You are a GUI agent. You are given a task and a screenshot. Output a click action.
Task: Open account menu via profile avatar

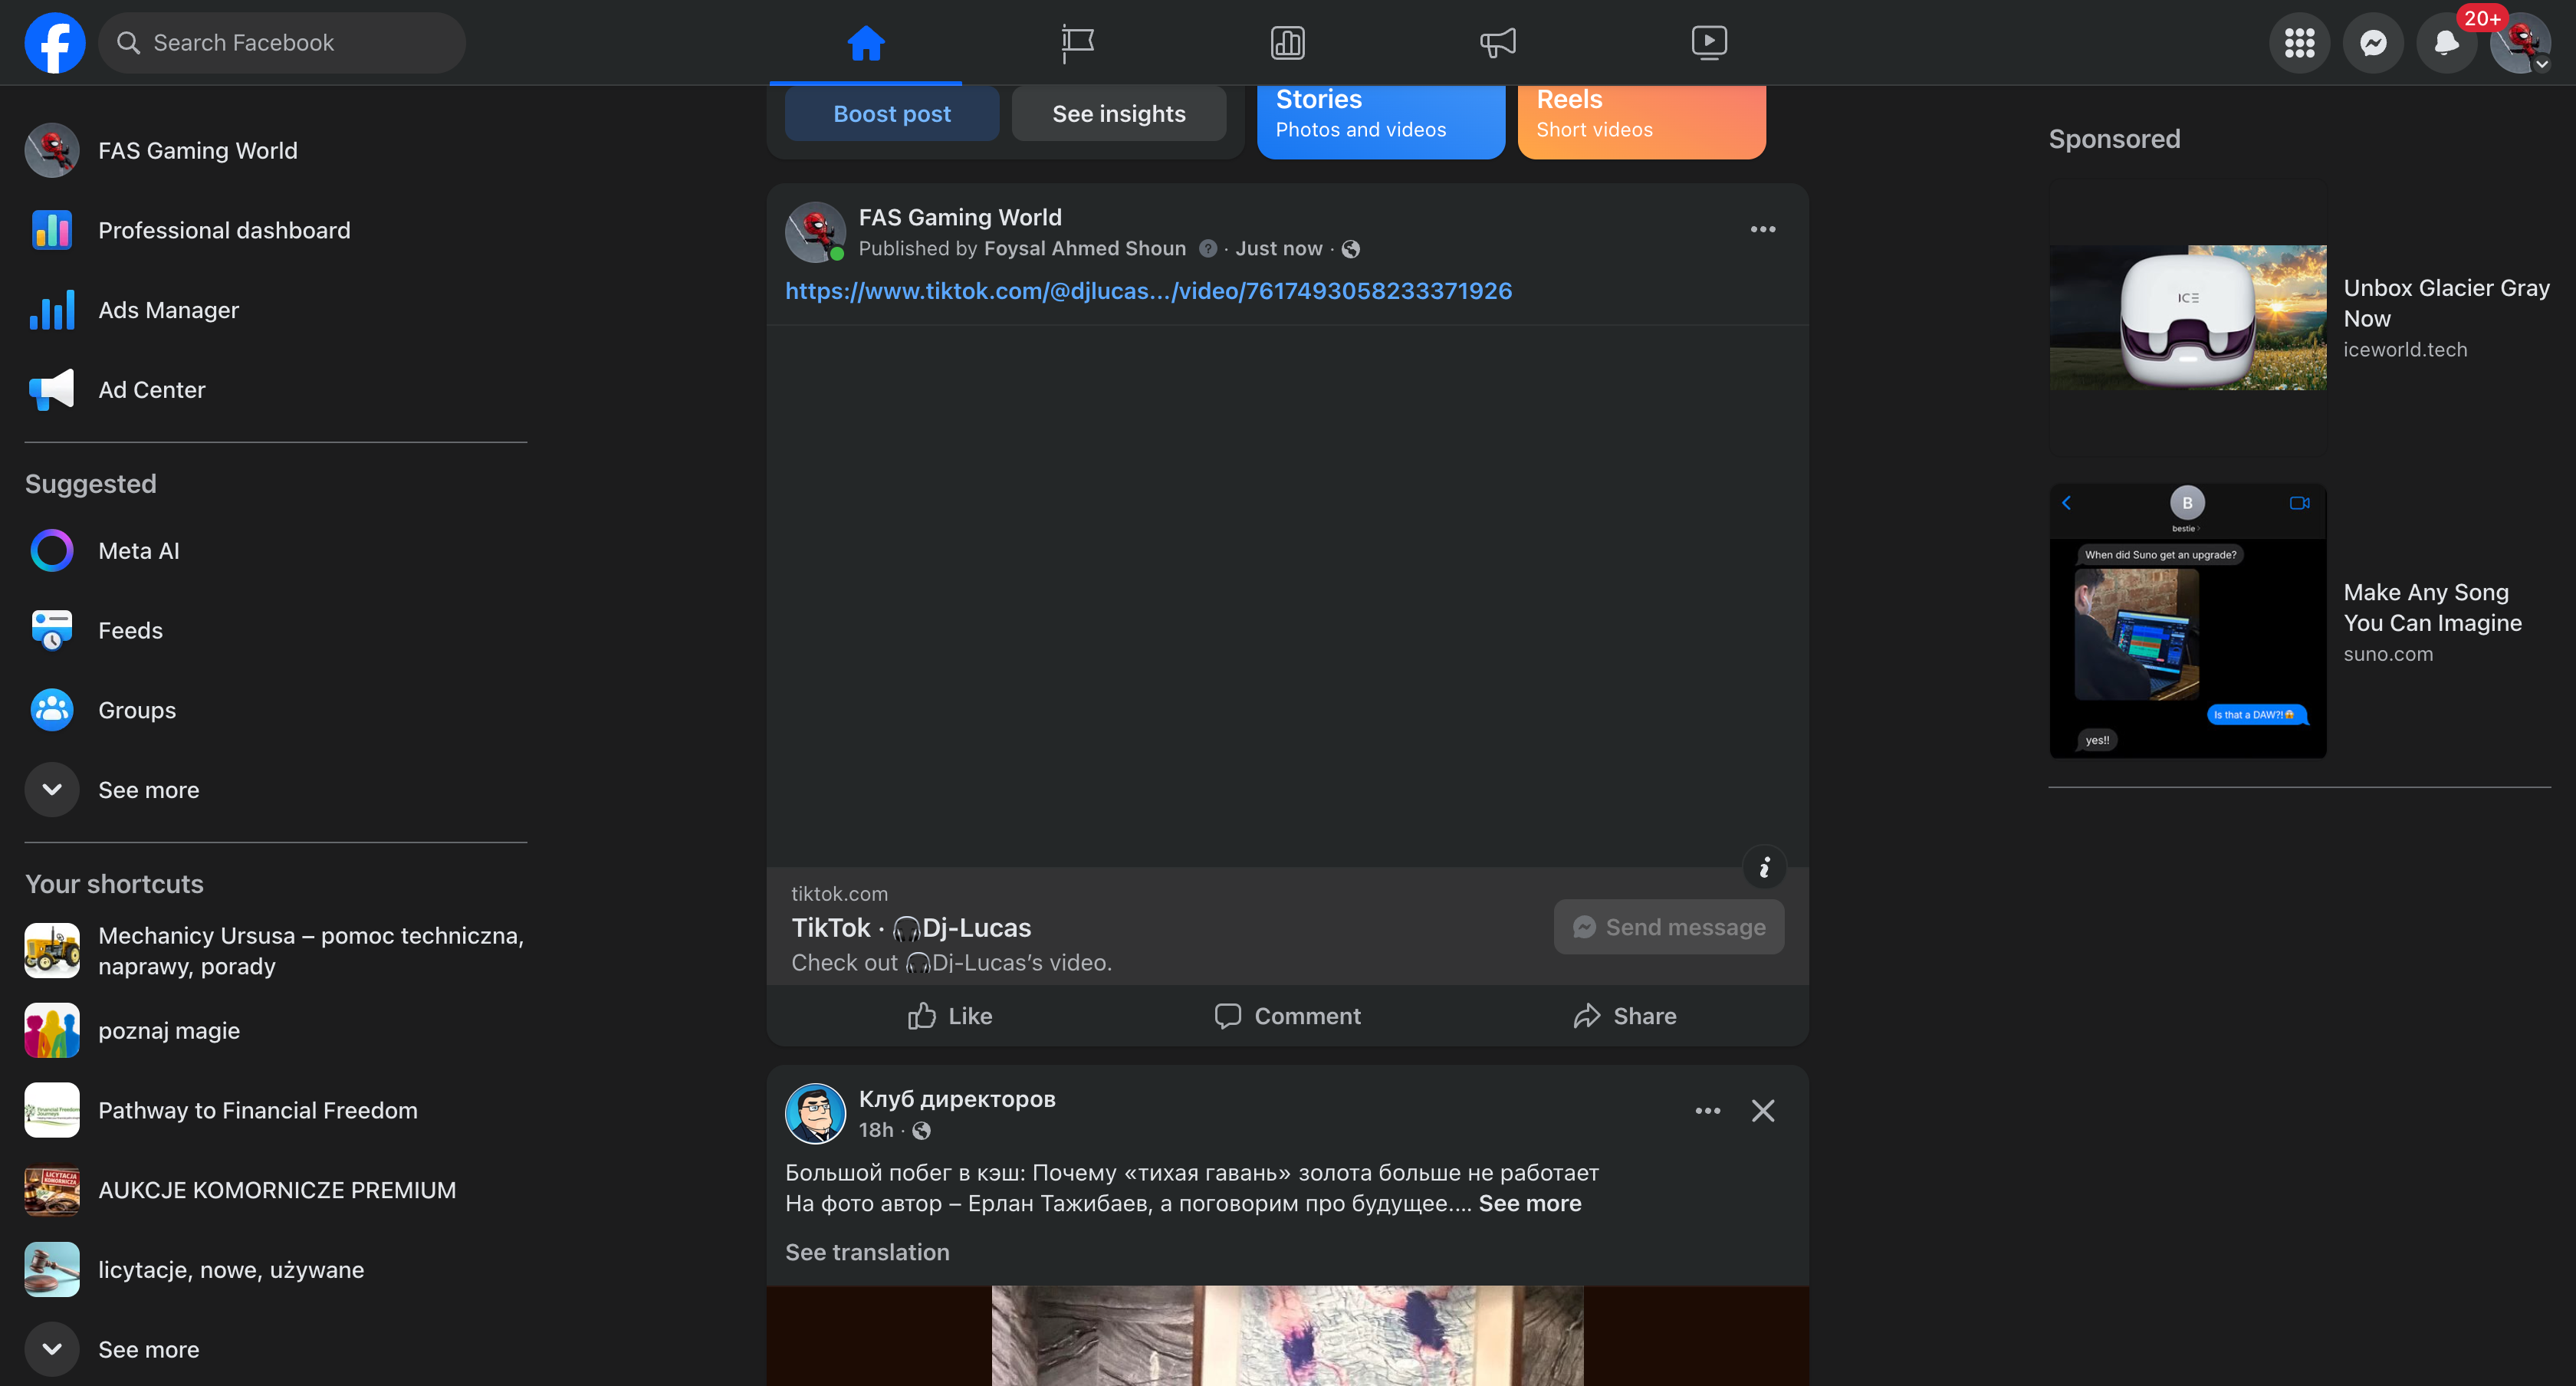coord(2520,43)
